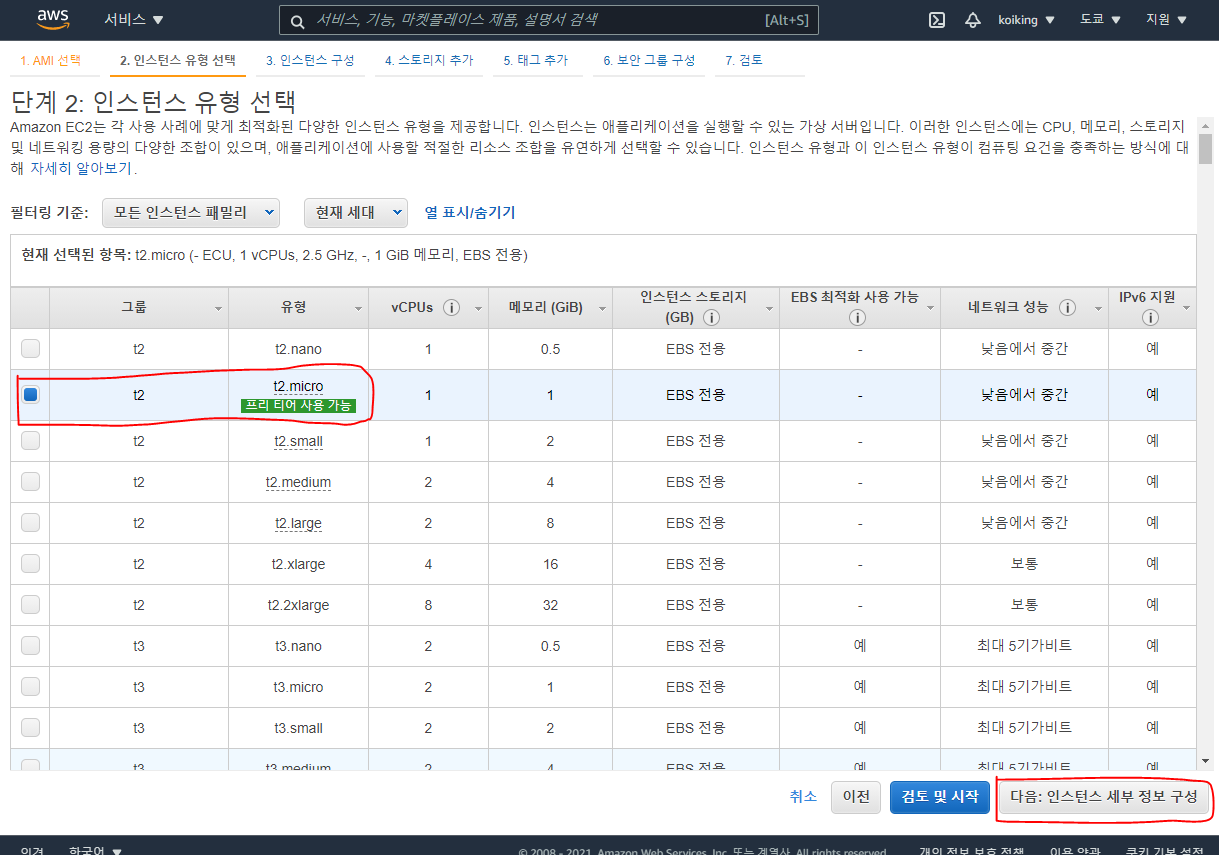Viewport: 1219px width, 855px height.
Task: Select the t2.medium row checkbox
Action: point(31,481)
